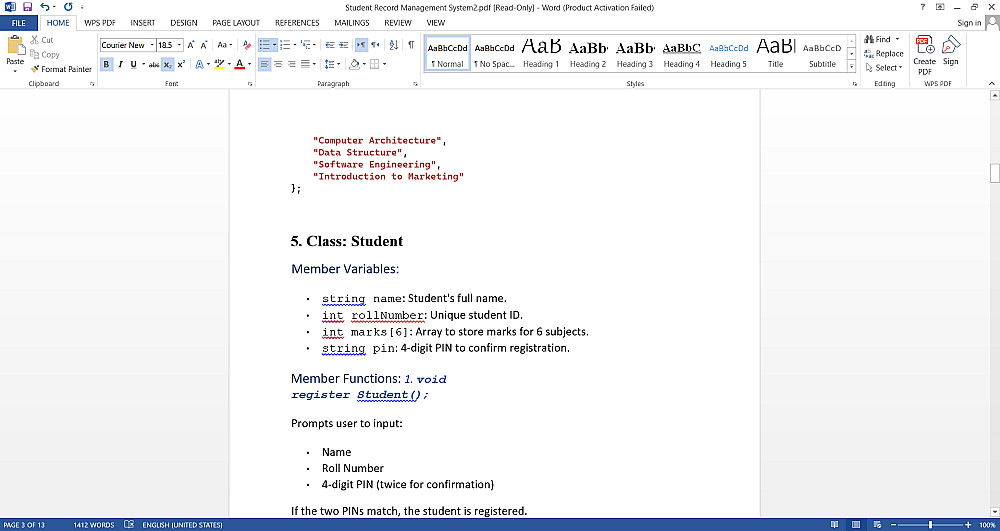Click the 1412 WORDS counter
The width and height of the screenshot is (1000, 531).
point(94,525)
